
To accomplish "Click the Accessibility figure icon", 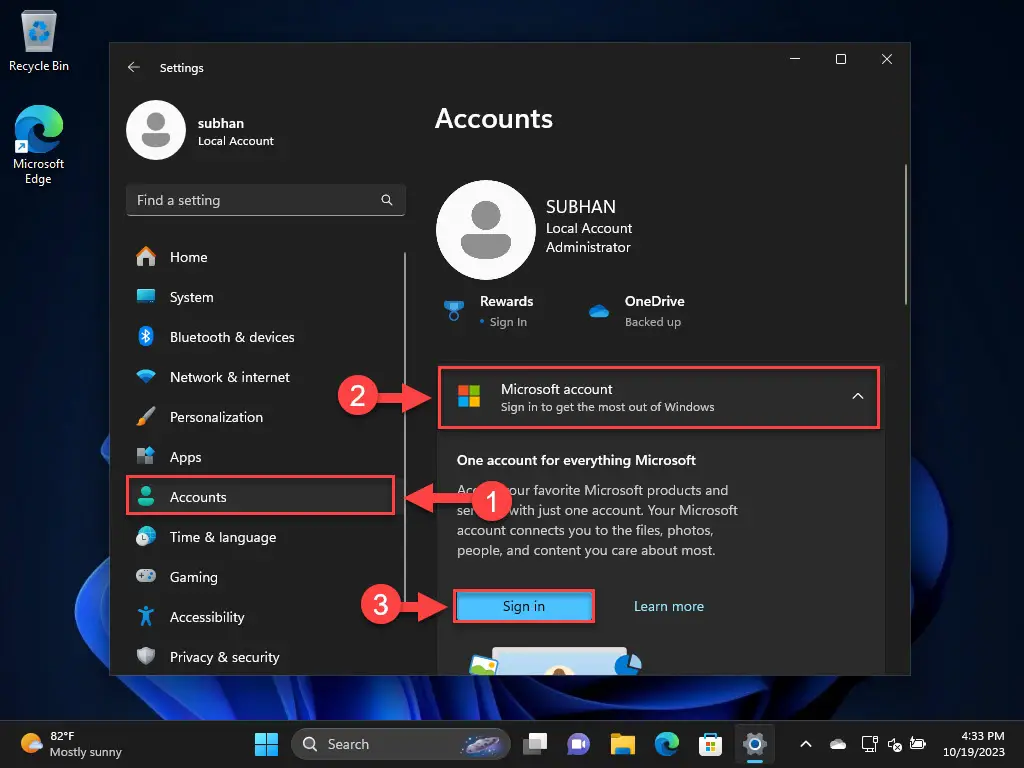I will pyautogui.click(x=146, y=616).
